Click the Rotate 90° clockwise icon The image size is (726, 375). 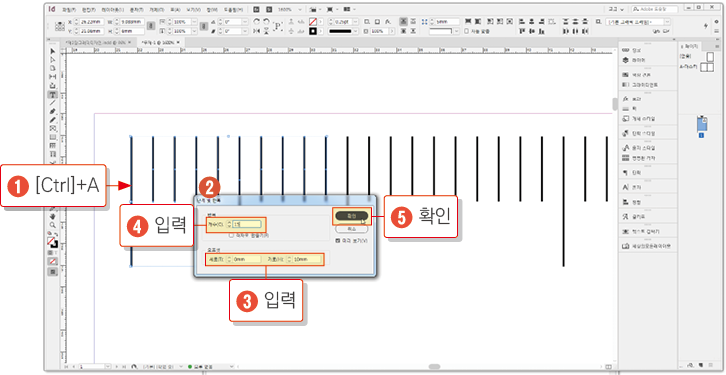pyautogui.click(x=256, y=22)
